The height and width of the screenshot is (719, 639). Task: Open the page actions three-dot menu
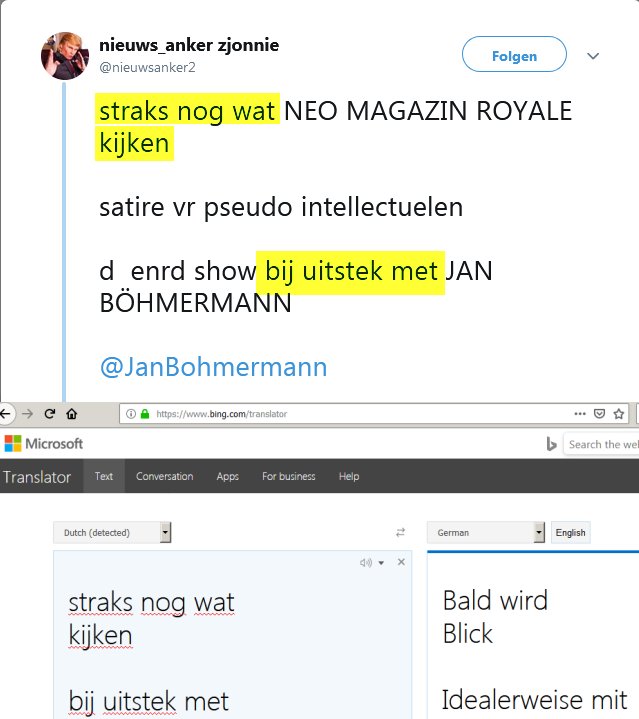580,414
